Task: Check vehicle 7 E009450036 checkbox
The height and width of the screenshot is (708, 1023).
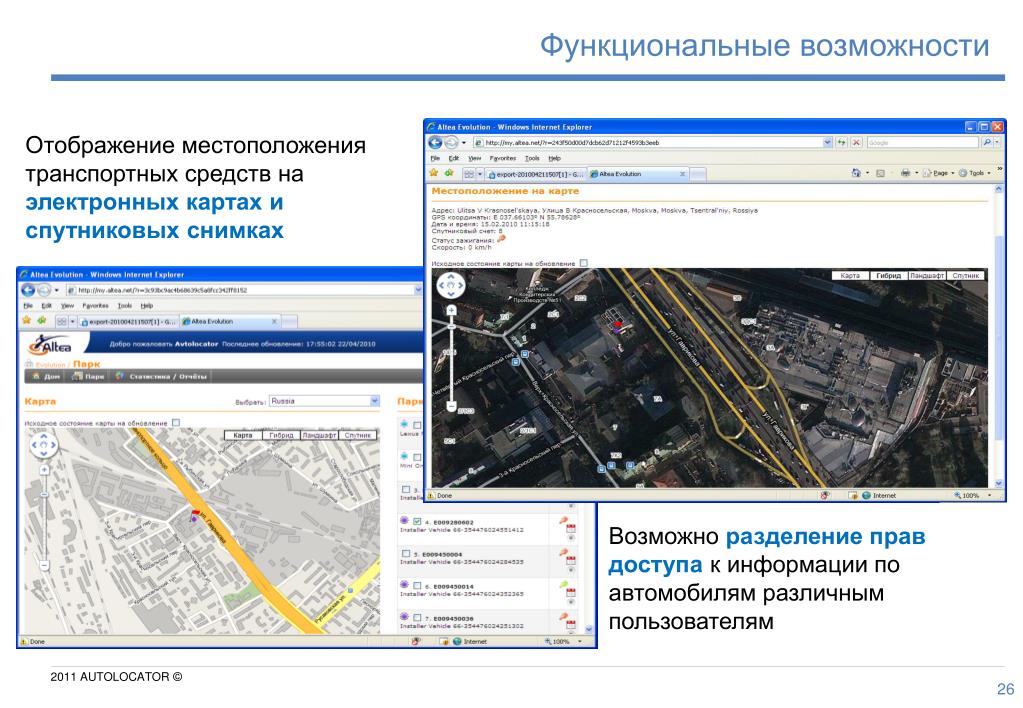Action: point(418,617)
